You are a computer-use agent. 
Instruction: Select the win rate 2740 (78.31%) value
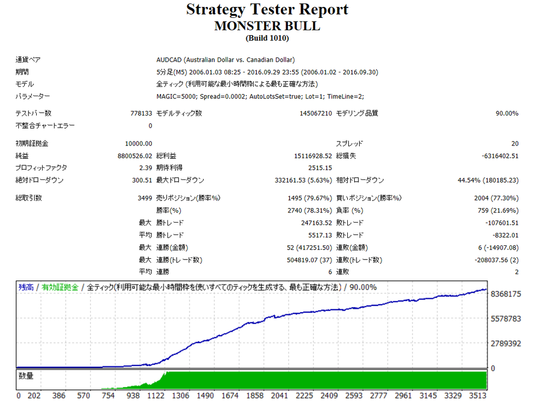[x=310, y=210]
